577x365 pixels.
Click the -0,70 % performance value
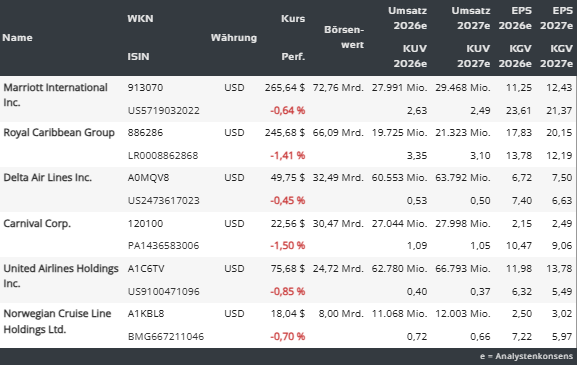click(288, 336)
